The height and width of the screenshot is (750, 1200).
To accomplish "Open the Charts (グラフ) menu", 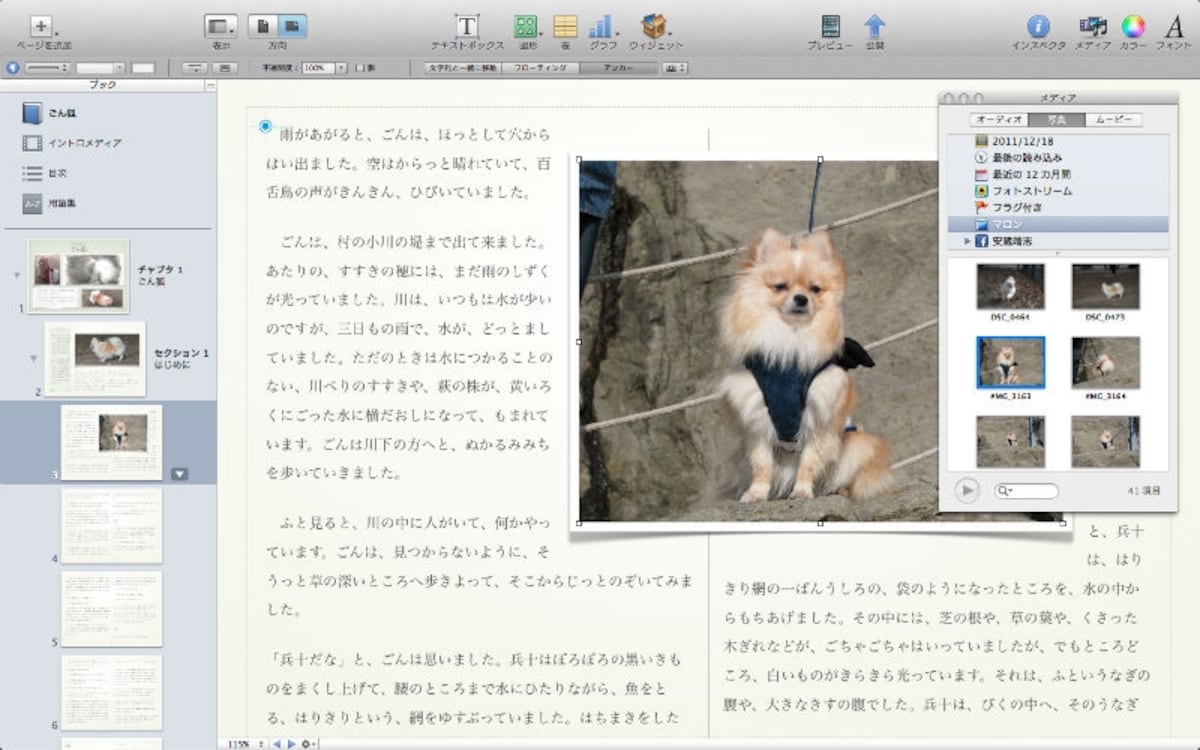I will (602, 27).
